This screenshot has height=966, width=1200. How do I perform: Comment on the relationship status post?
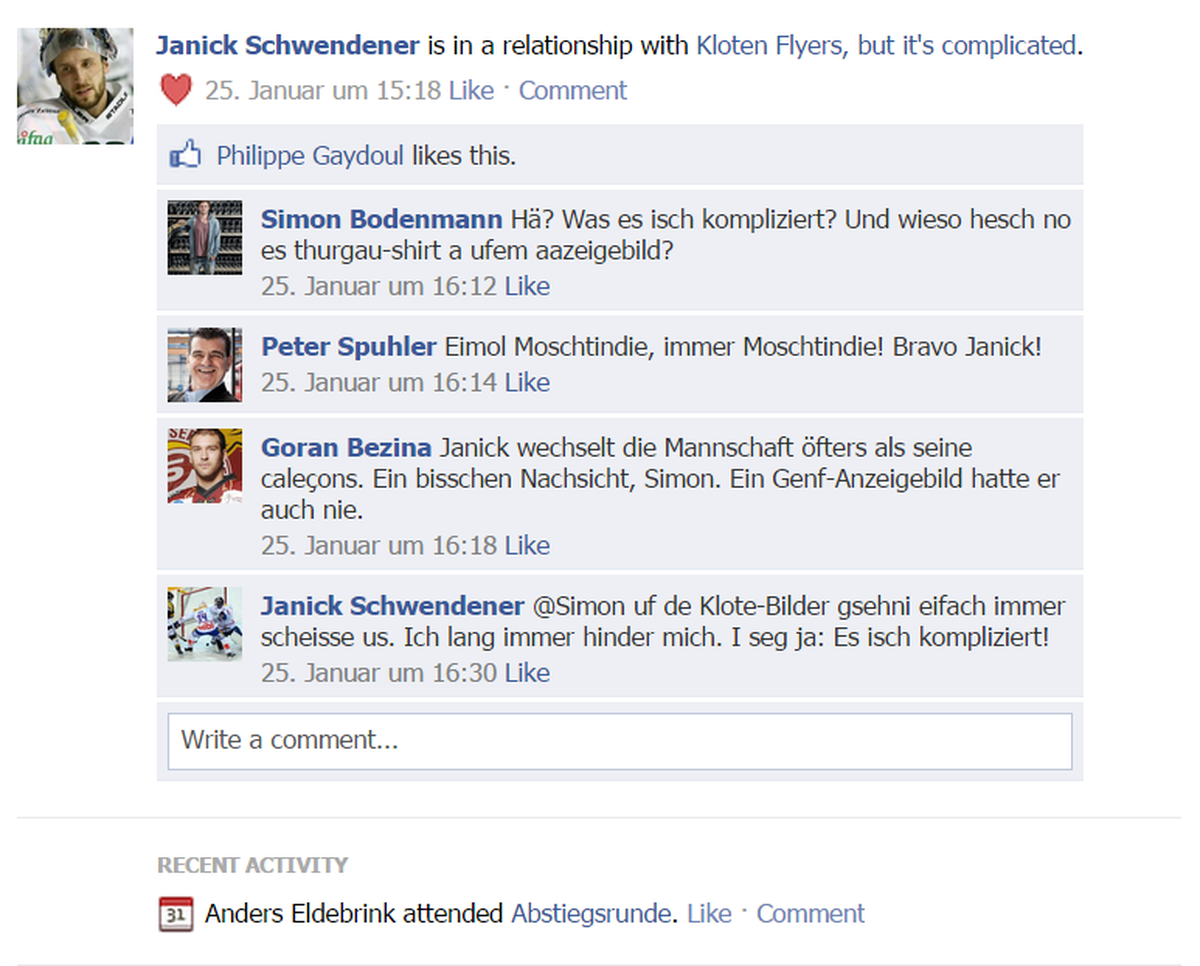pos(573,90)
